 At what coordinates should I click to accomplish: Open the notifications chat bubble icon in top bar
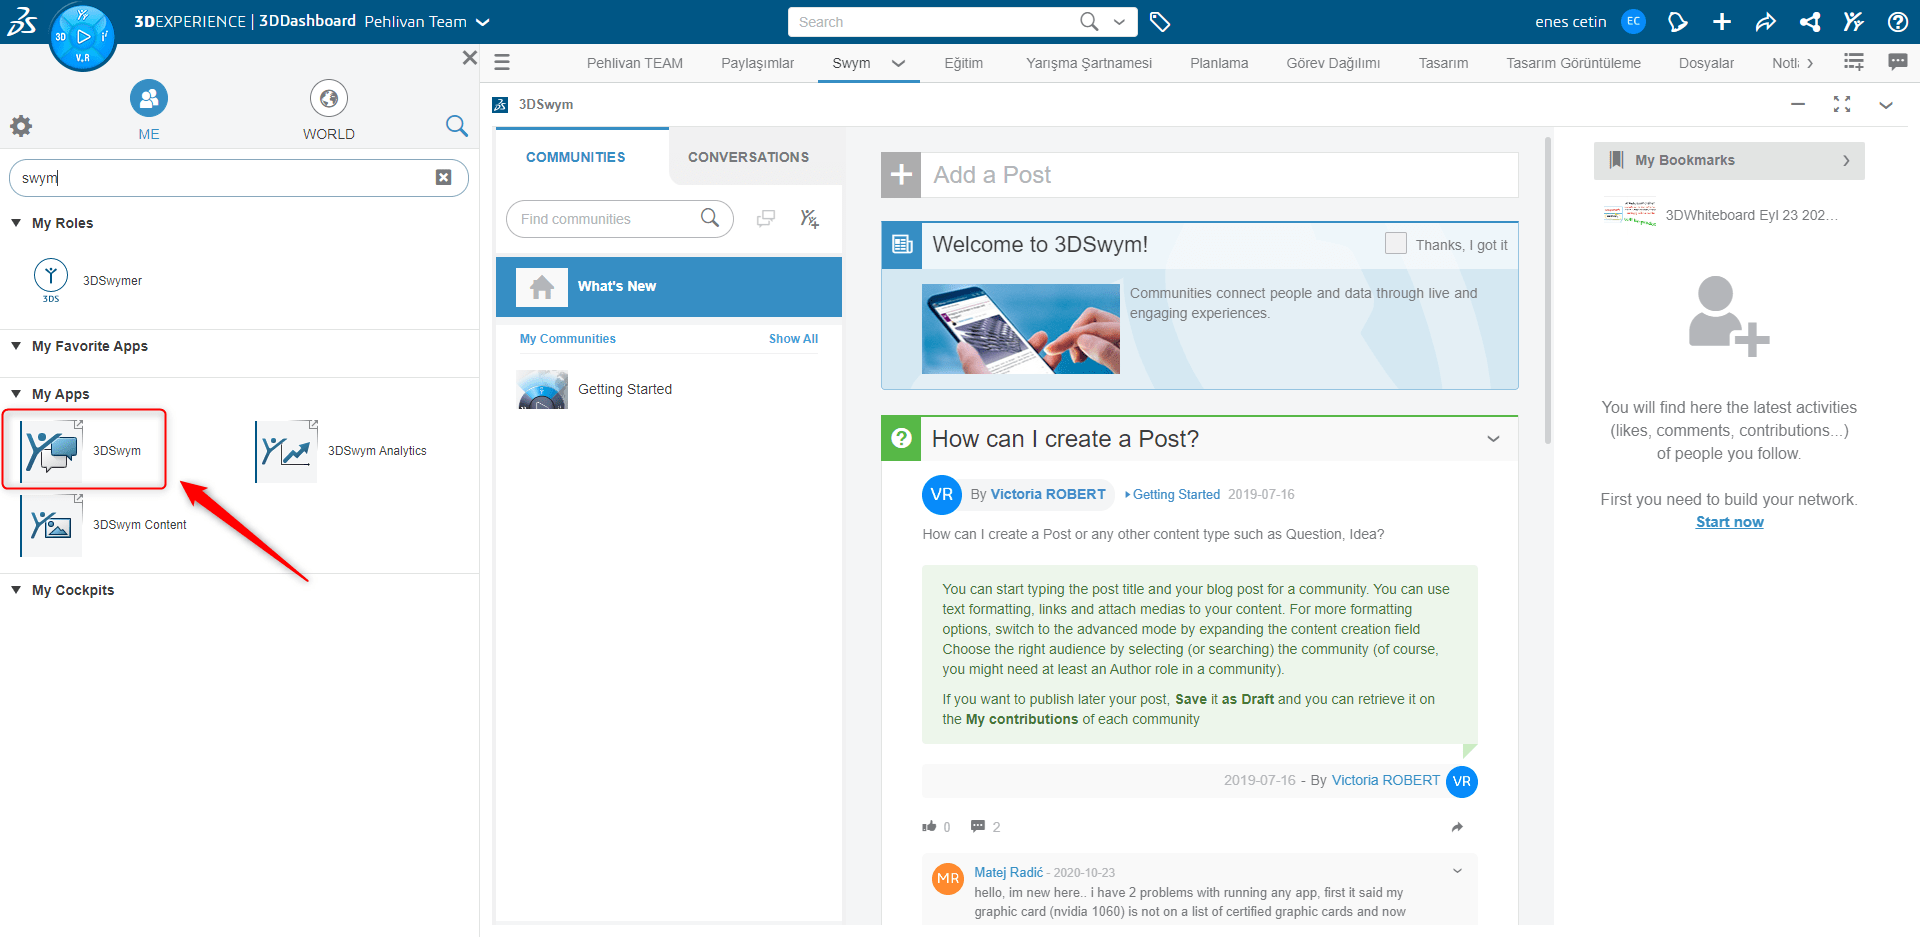tap(1678, 22)
